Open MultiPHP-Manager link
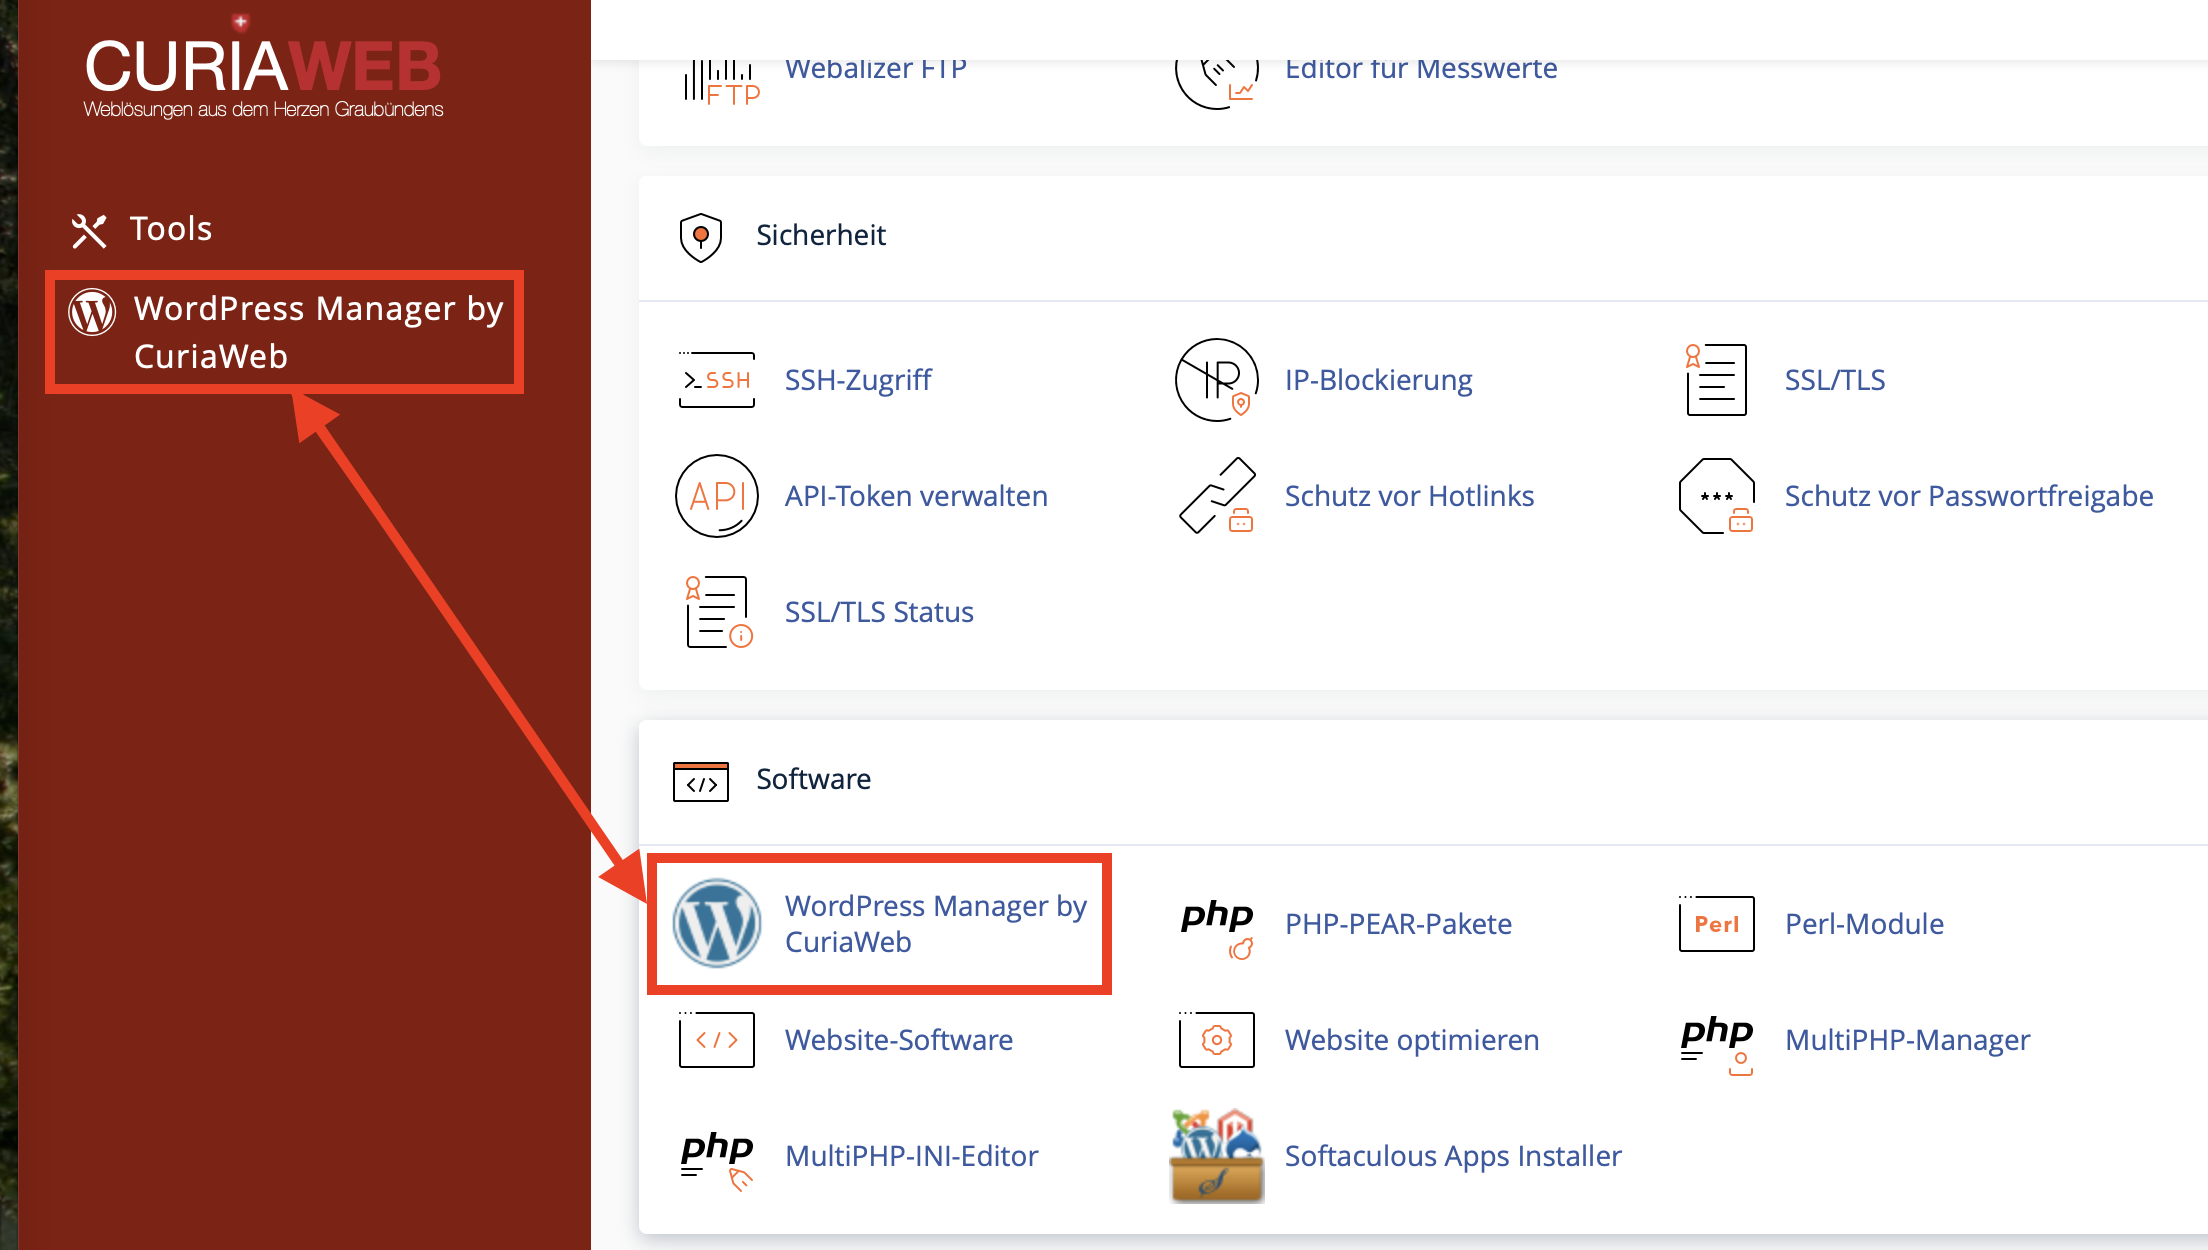The height and width of the screenshot is (1250, 2208). click(1907, 1040)
